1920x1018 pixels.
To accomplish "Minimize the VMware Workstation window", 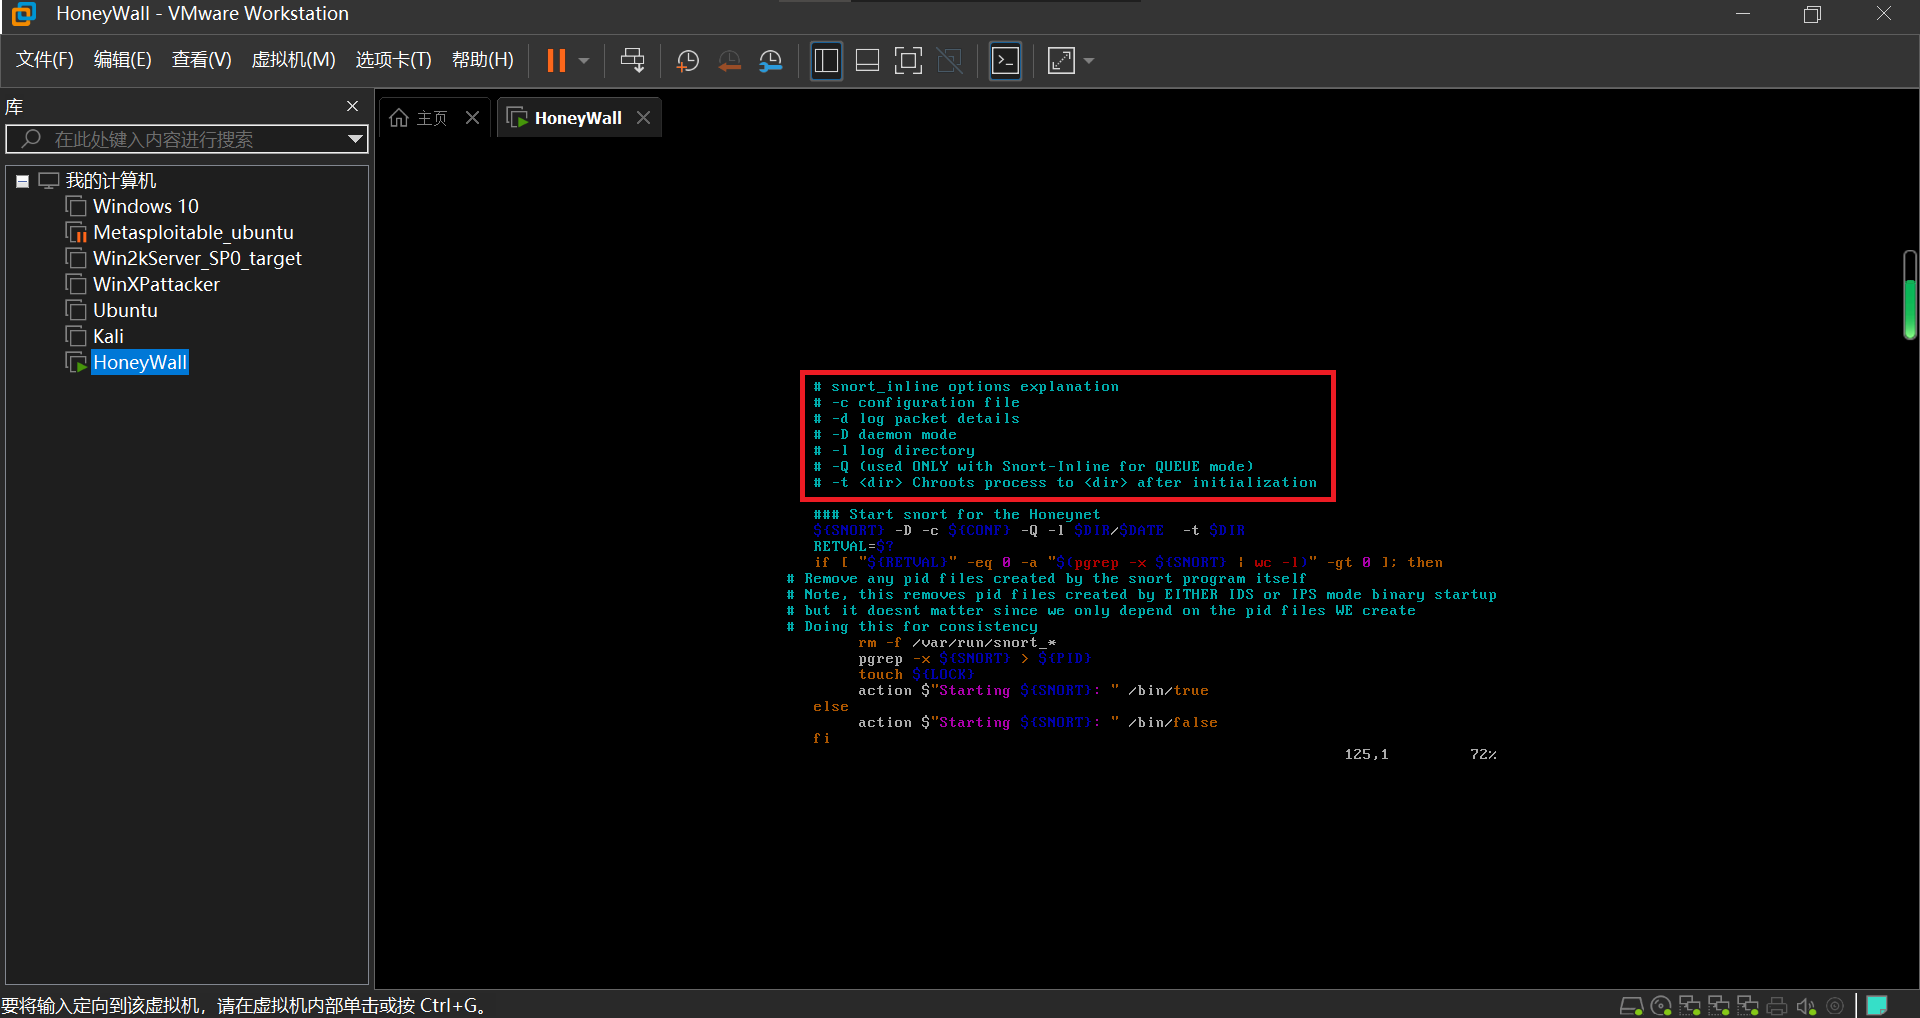I will [x=1743, y=14].
